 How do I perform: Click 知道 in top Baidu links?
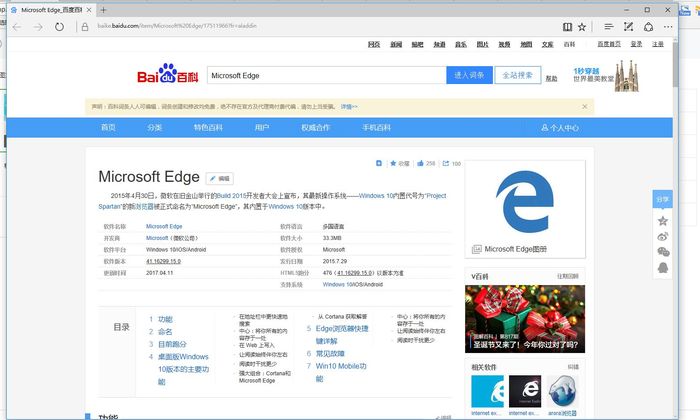pyautogui.click(x=439, y=44)
